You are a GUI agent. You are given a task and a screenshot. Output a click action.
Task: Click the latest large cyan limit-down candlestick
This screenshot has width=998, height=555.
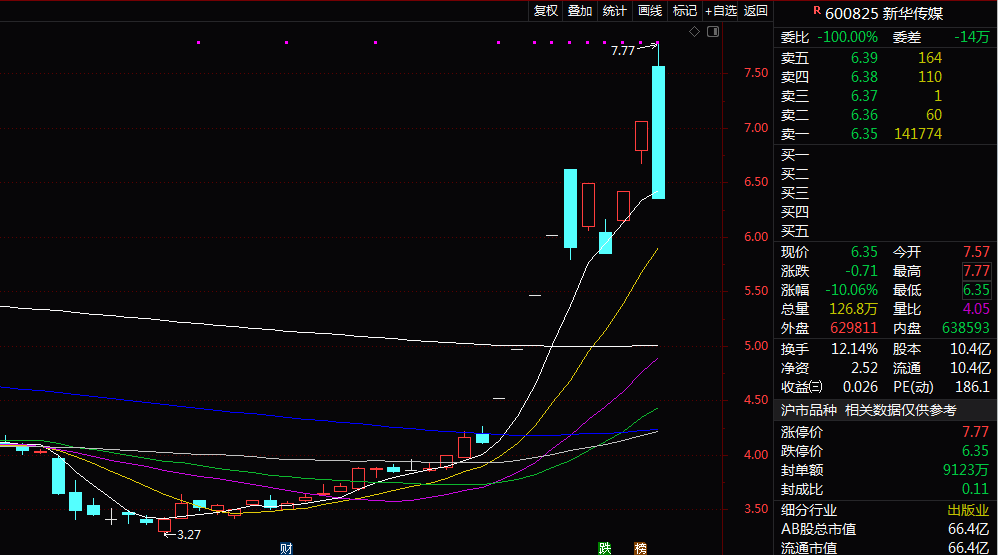pos(658,132)
